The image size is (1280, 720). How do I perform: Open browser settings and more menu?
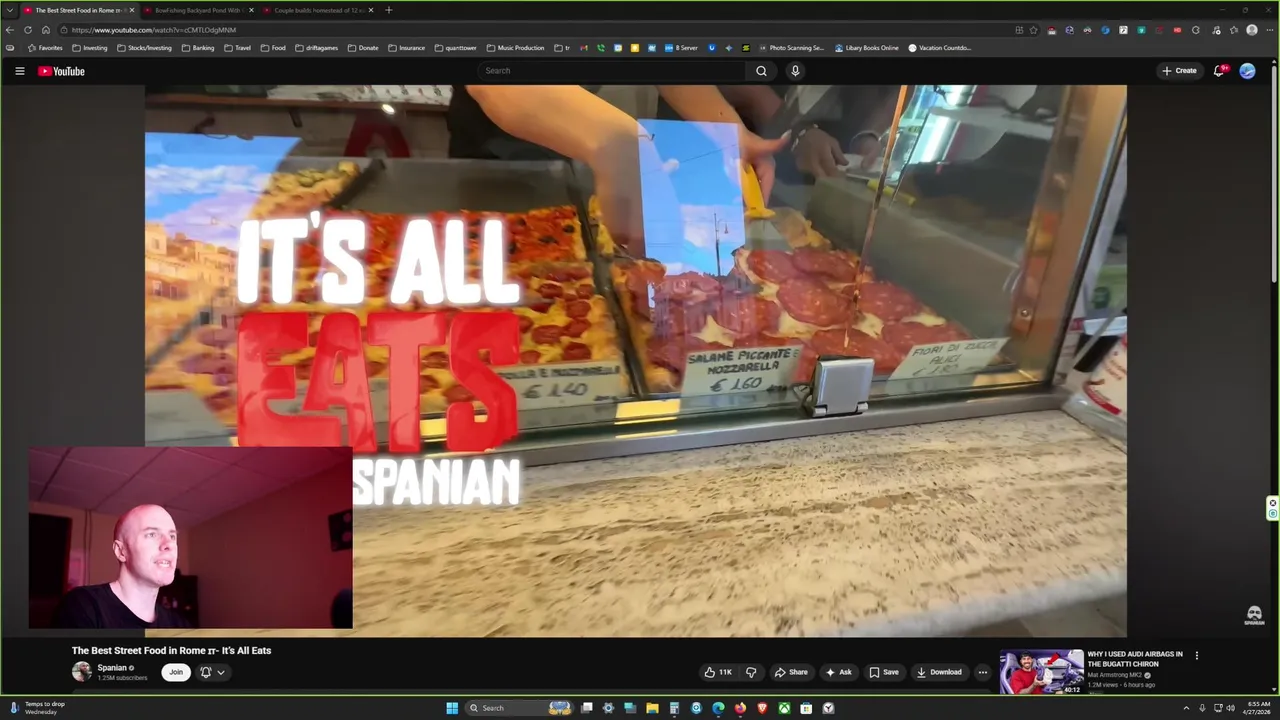click(1268, 30)
